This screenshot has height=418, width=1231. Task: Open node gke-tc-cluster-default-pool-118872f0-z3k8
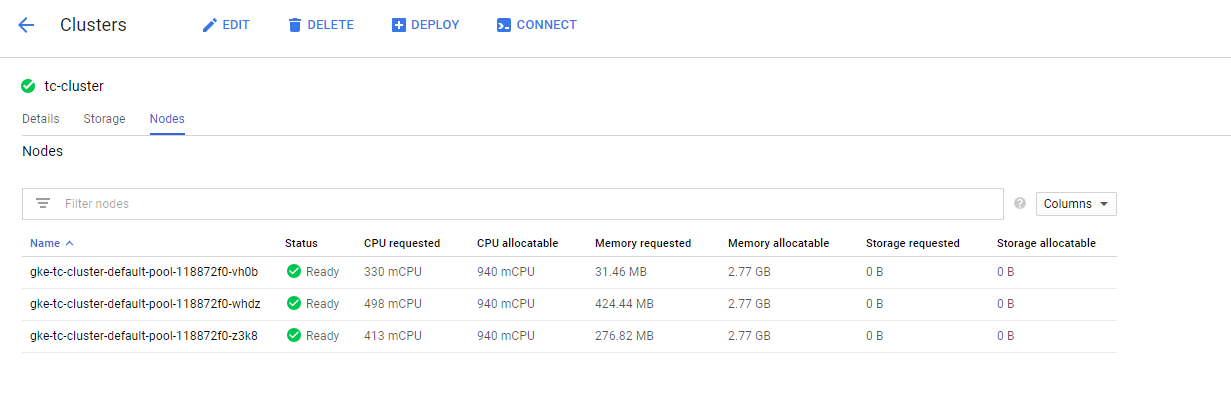144,336
